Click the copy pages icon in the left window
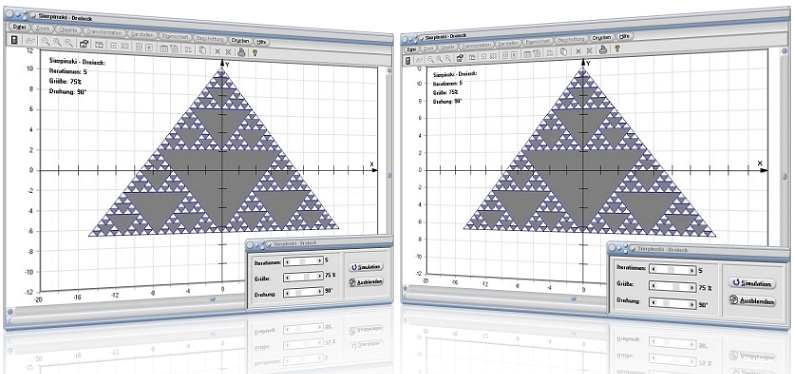This screenshot has width=794, height=374. pyautogui.click(x=202, y=50)
